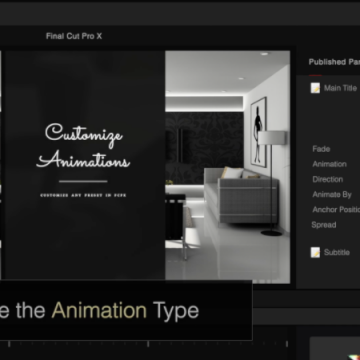
Task: Click the Anchor Position parameter
Action: point(336,210)
